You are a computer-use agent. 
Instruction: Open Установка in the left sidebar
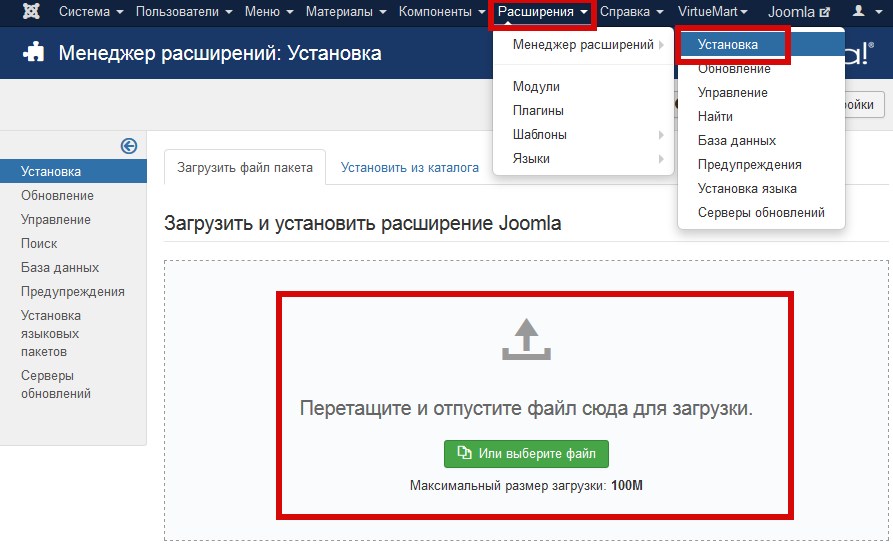click(73, 171)
